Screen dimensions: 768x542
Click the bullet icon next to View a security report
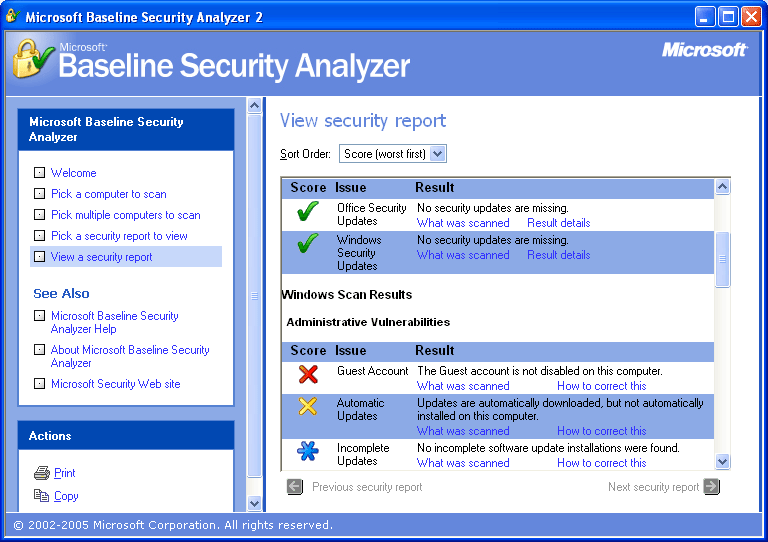click(x=39, y=257)
